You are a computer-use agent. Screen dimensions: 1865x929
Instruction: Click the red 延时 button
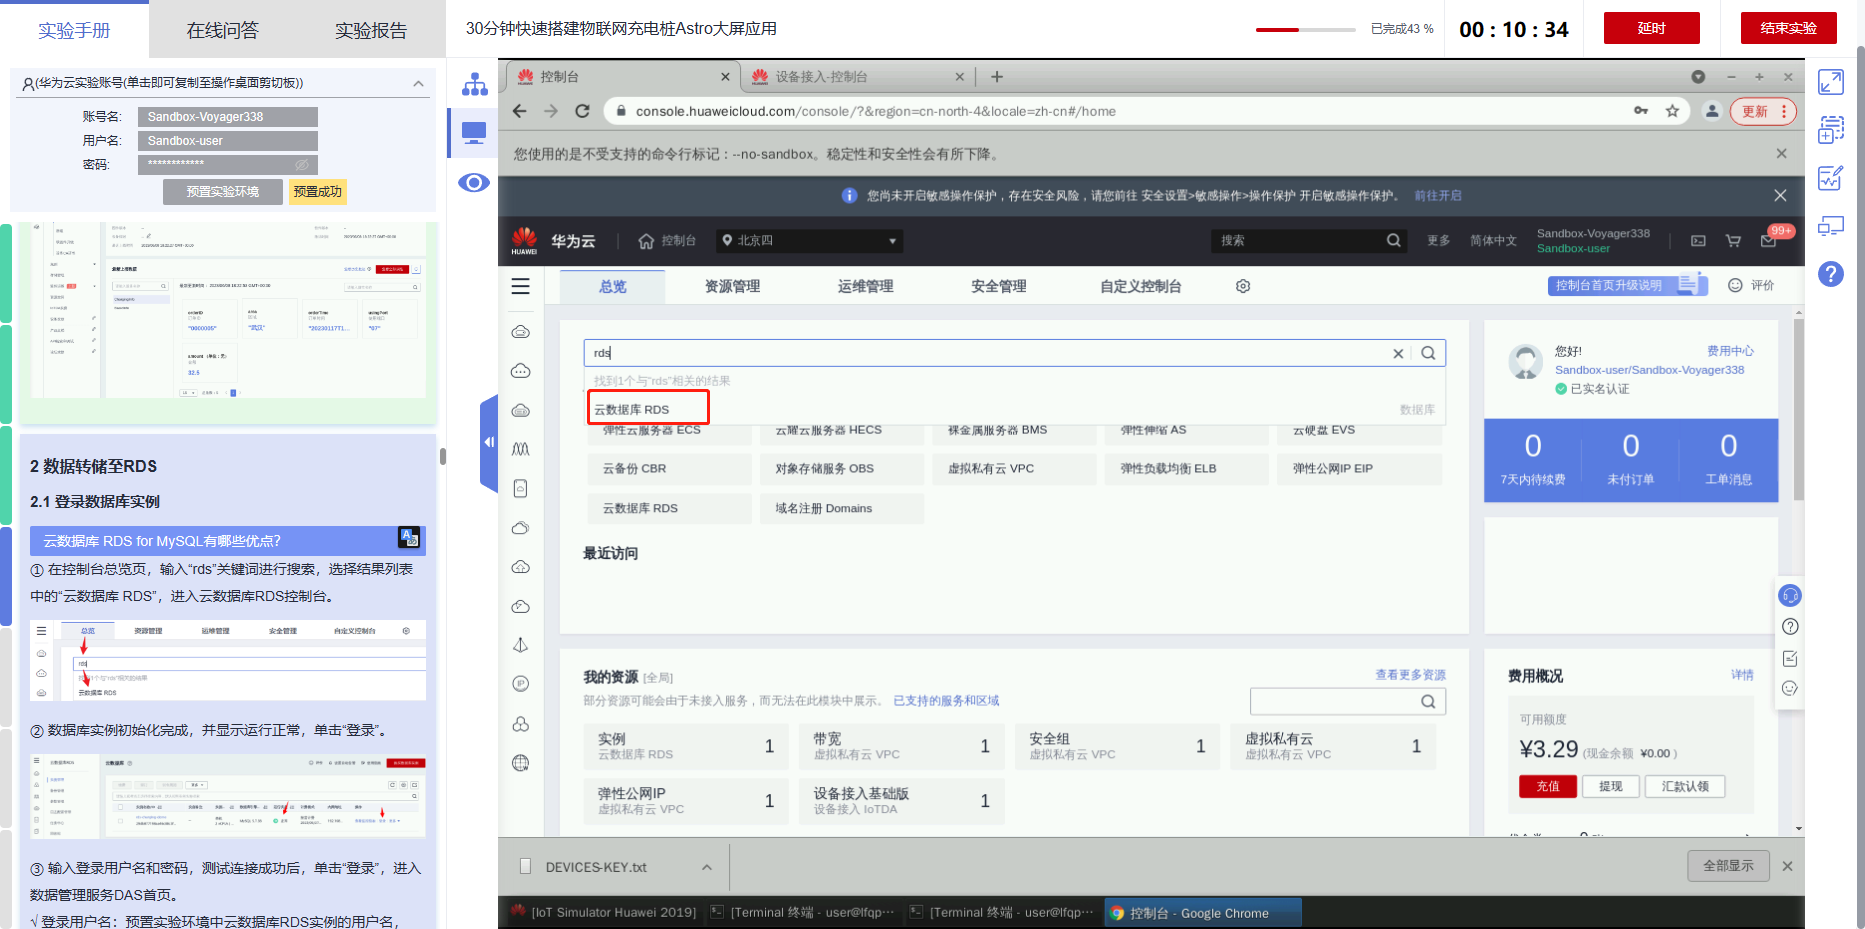coord(1652,28)
